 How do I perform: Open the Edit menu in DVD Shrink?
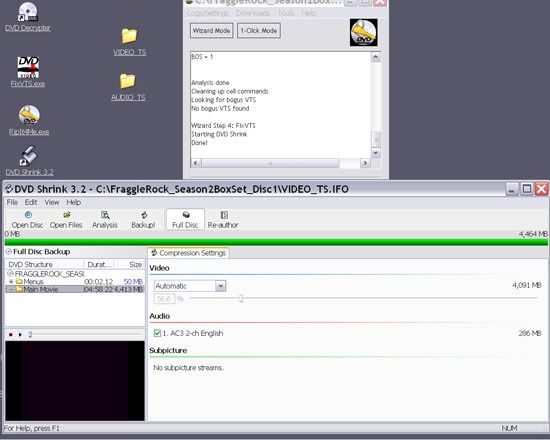(x=31, y=202)
